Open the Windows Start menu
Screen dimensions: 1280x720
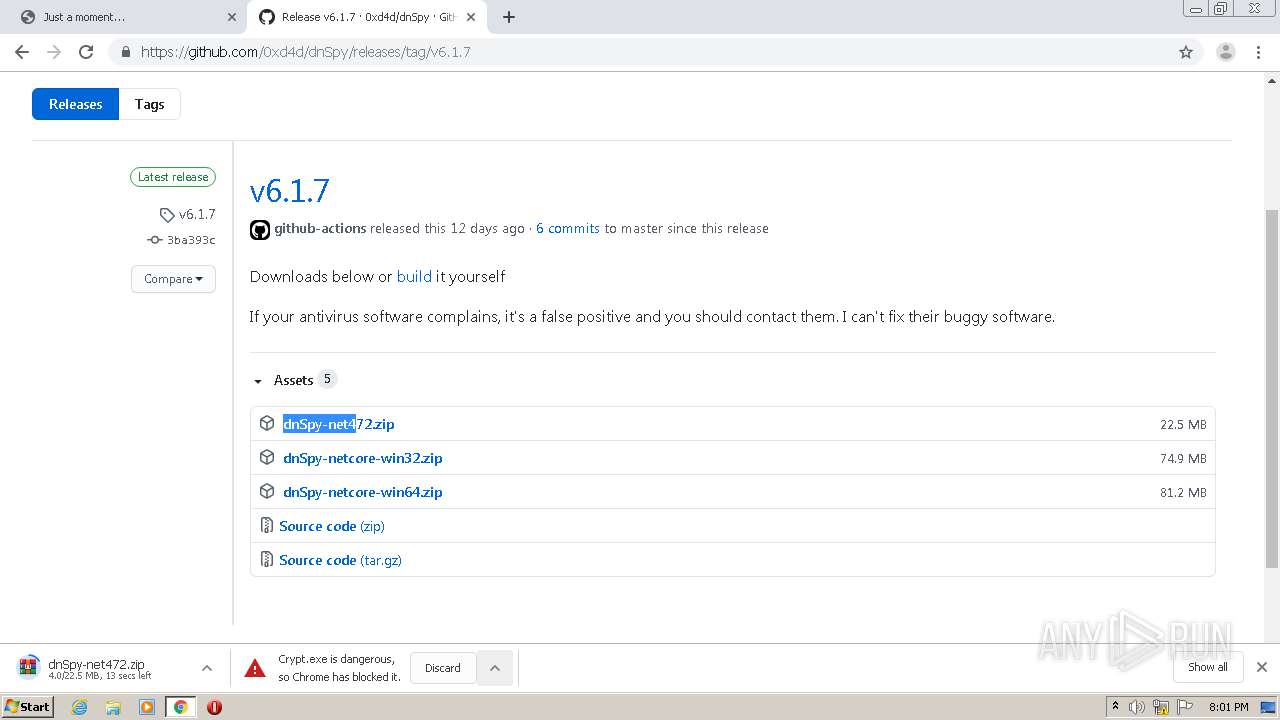[x=27, y=707]
